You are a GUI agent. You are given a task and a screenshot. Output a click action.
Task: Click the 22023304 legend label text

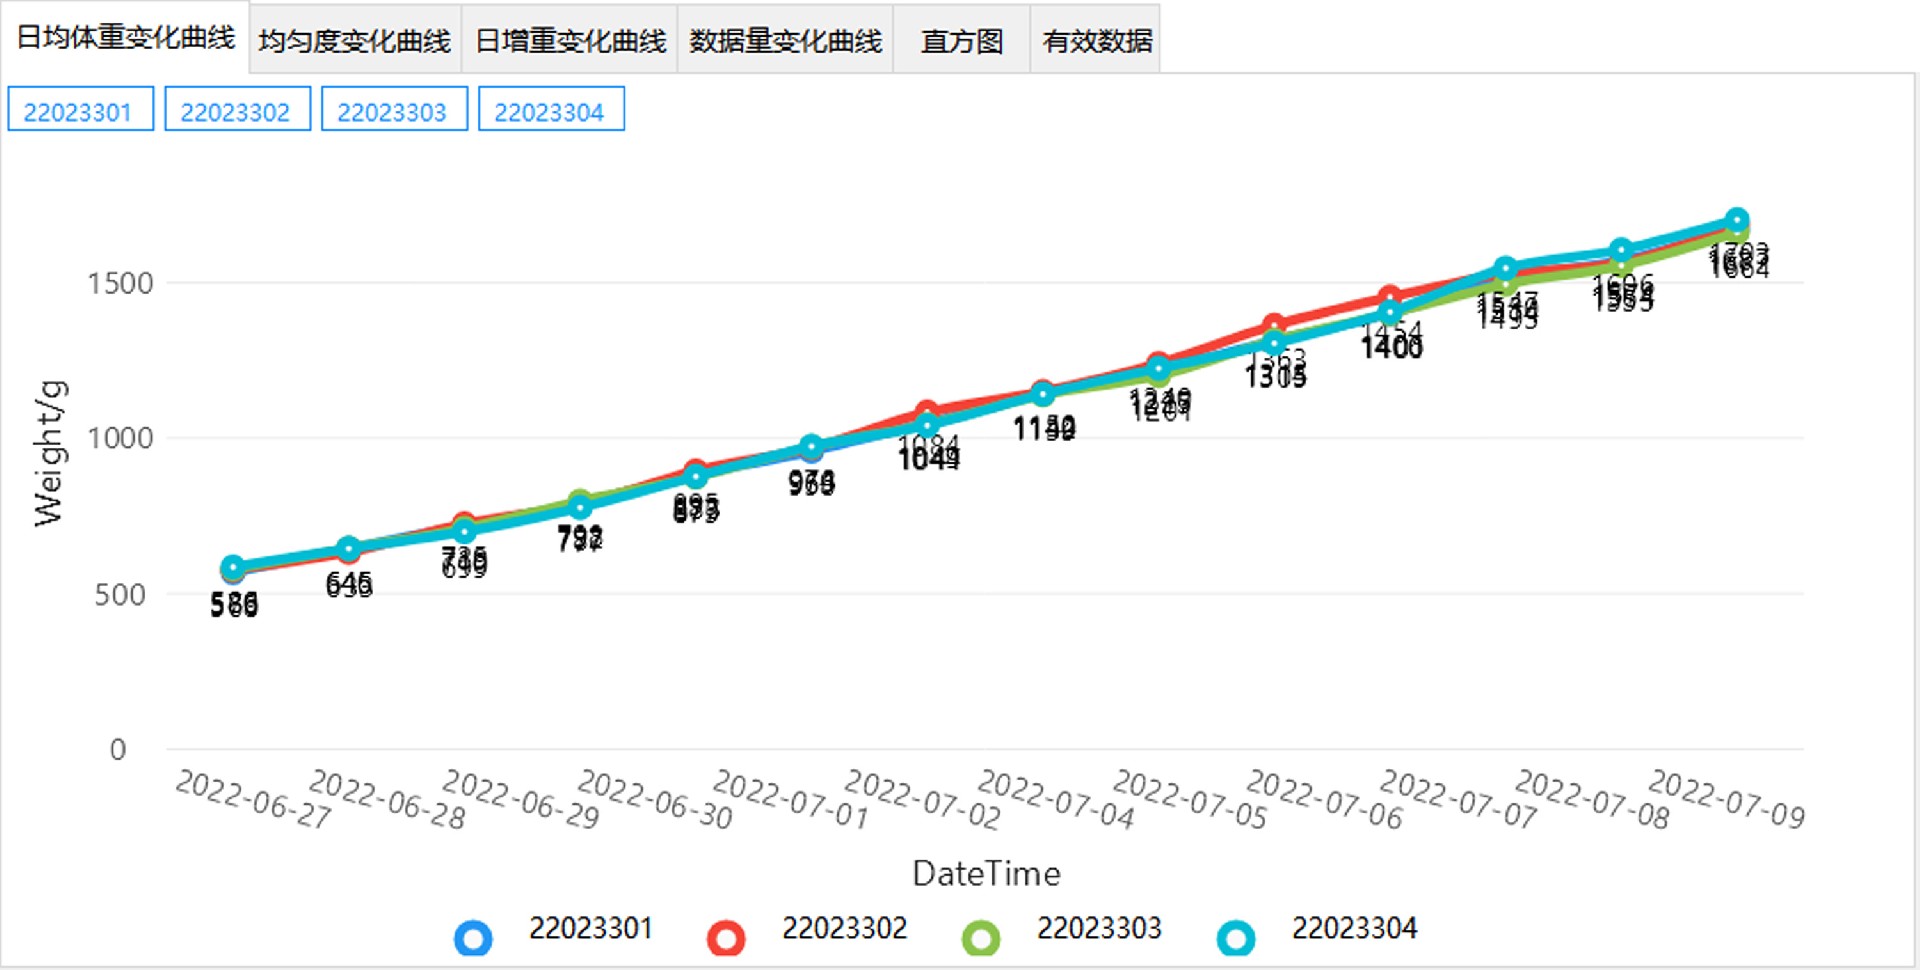[x=1354, y=929]
